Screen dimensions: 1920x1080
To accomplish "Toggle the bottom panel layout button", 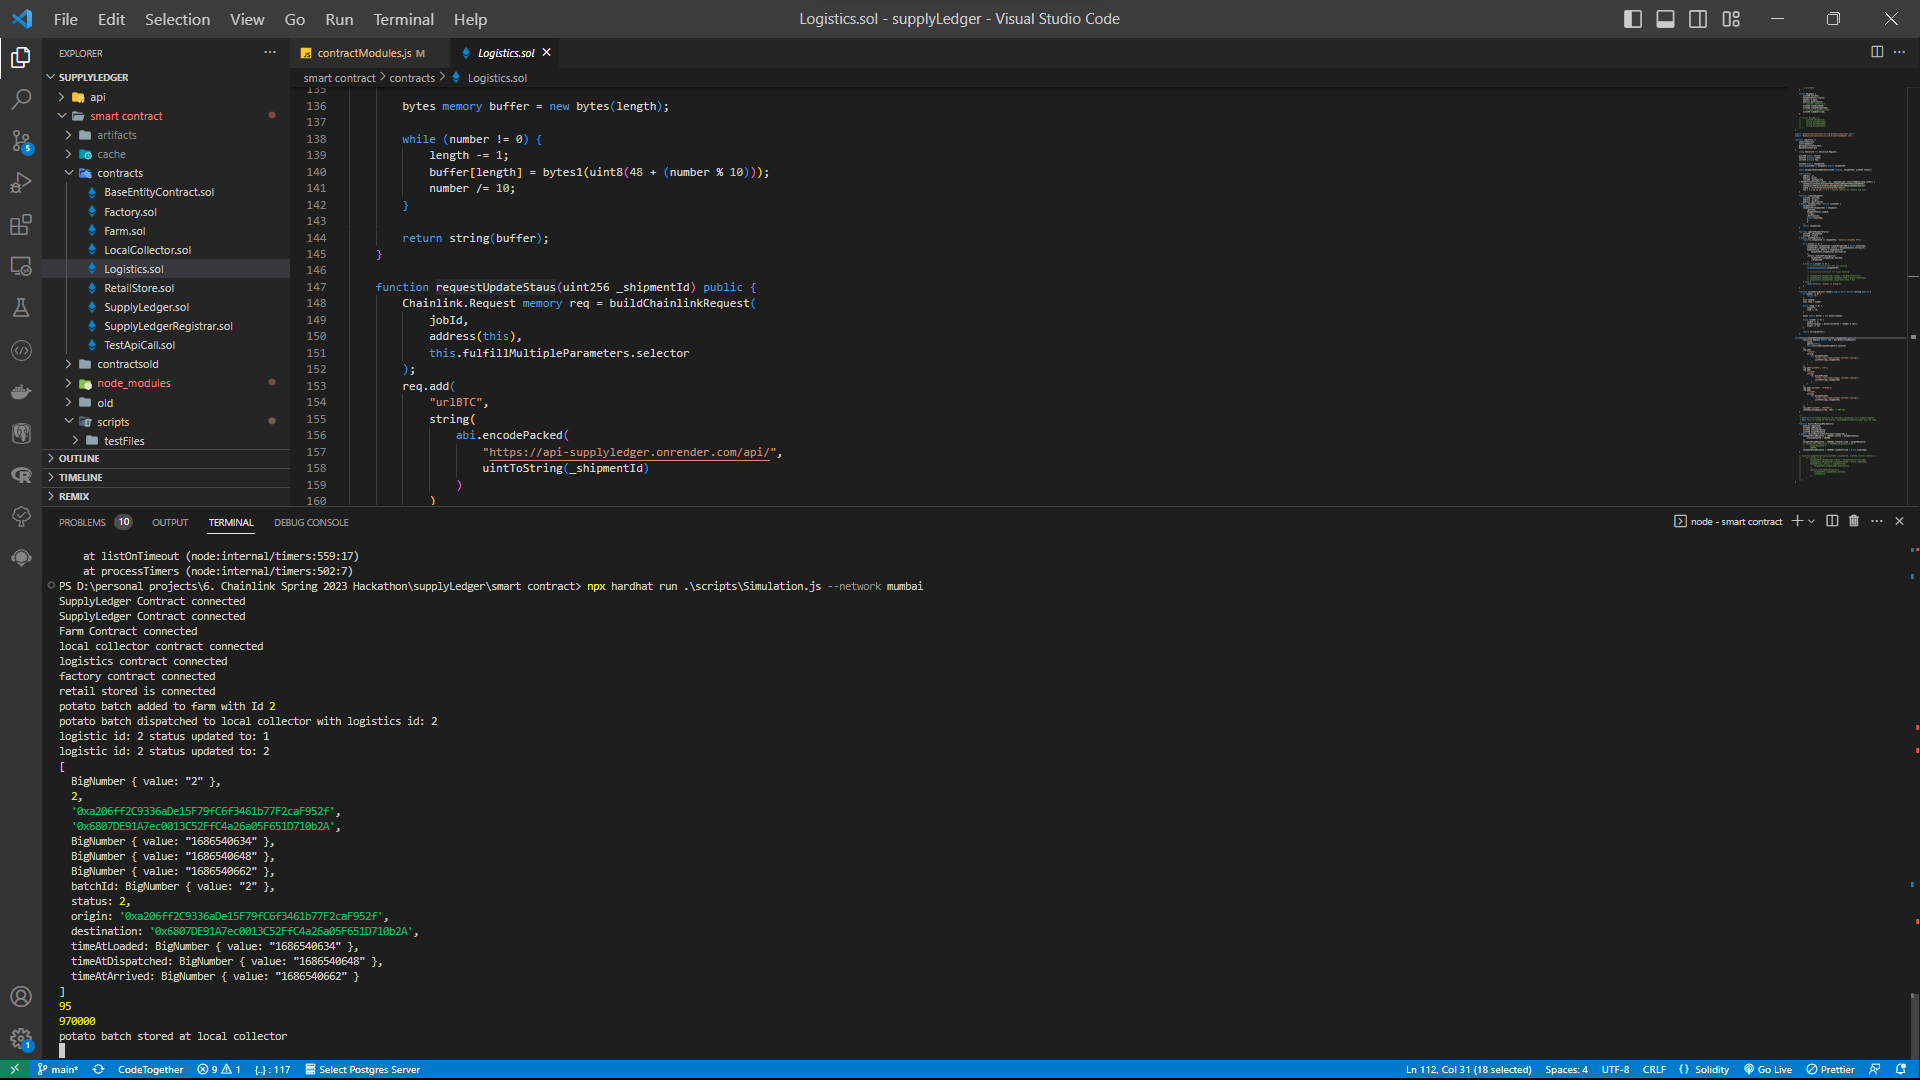I will (x=1666, y=19).
